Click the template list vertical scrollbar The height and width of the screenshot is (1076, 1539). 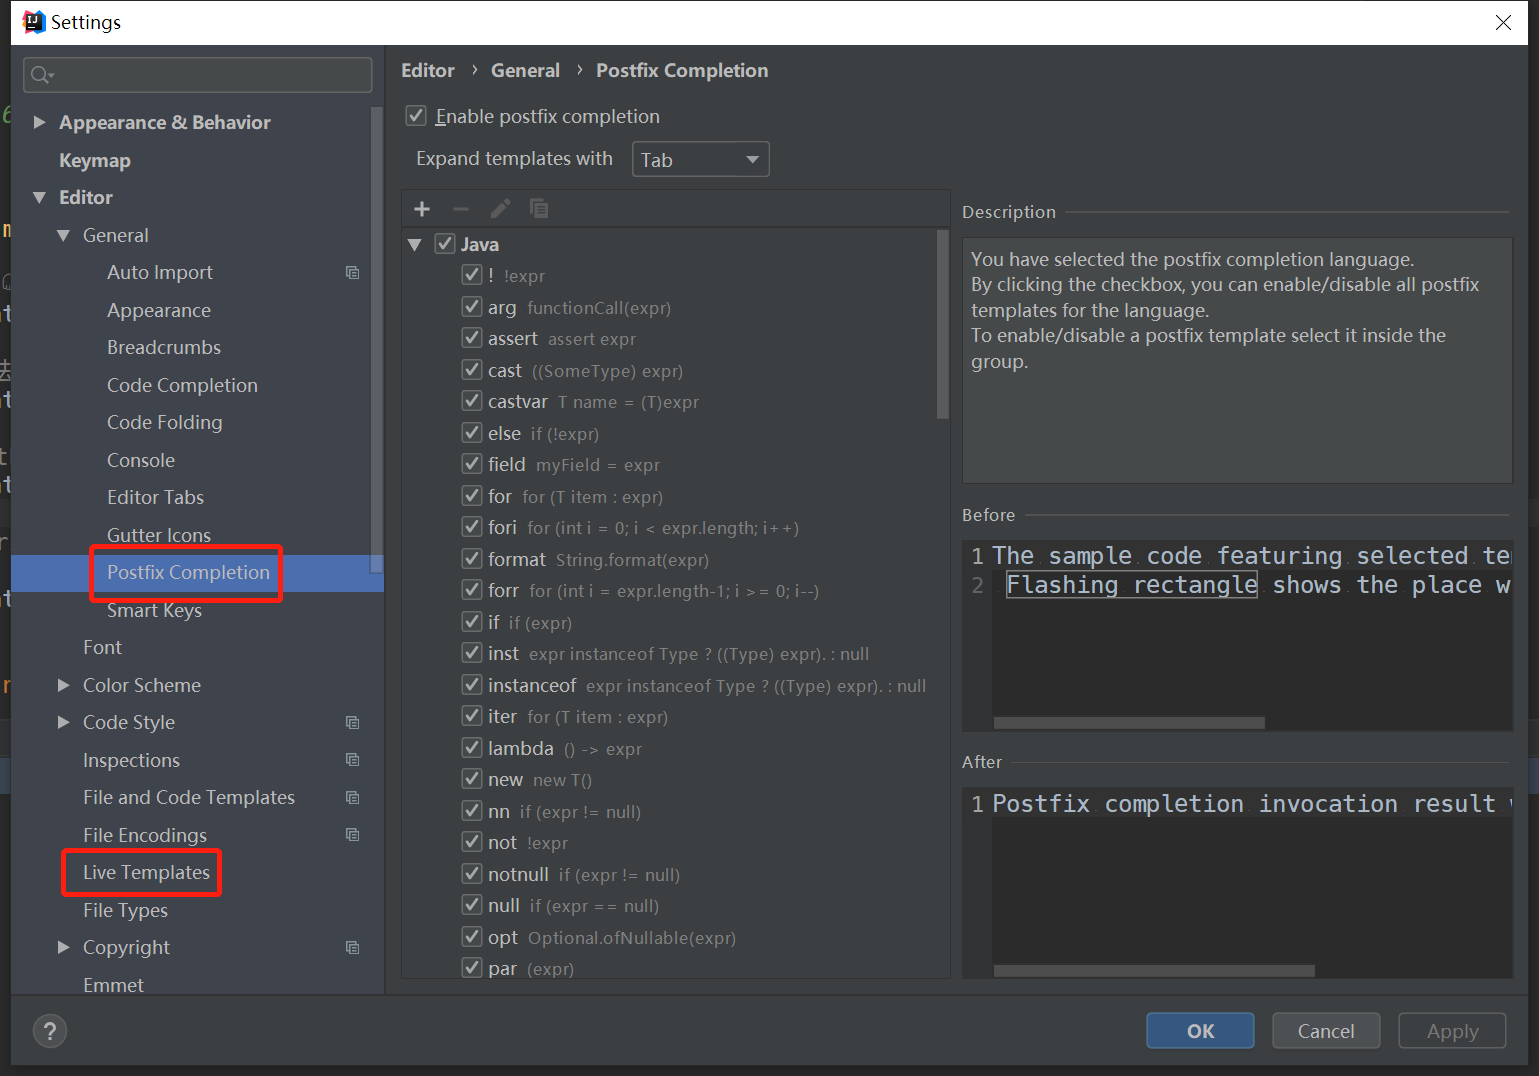(942, 325)
